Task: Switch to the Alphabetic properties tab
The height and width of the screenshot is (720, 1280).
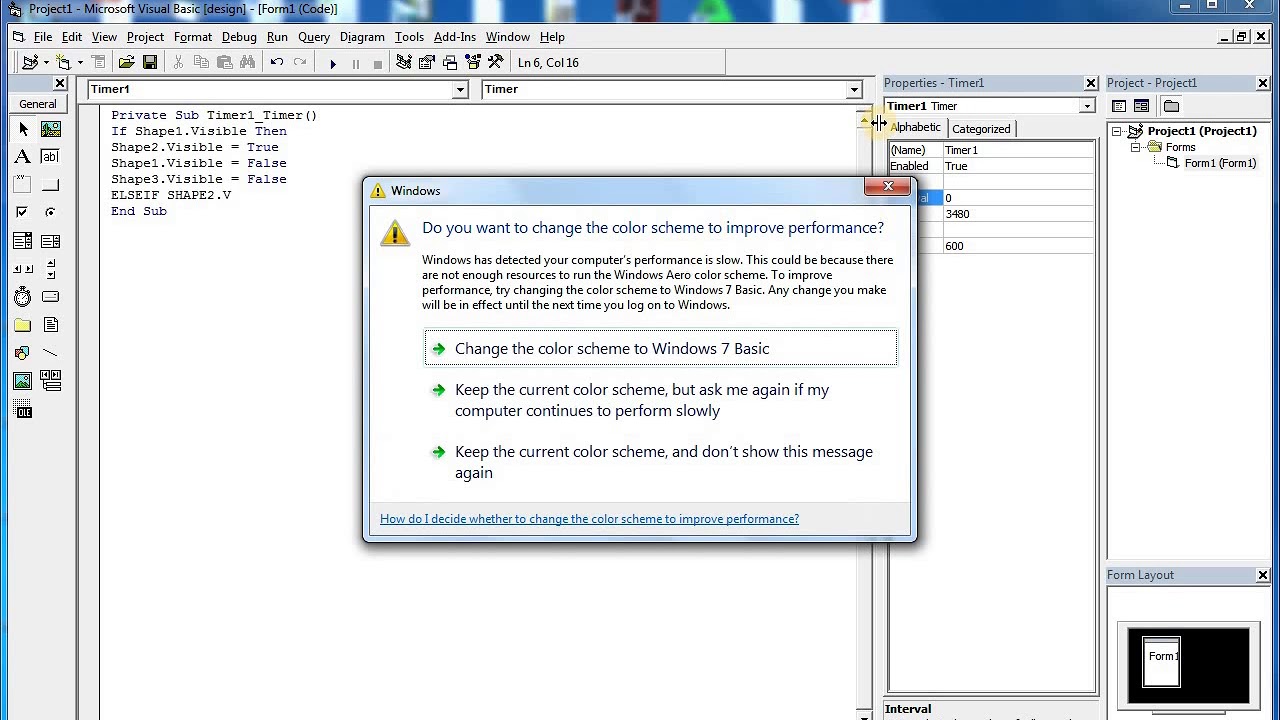Action: pos(915,128)
